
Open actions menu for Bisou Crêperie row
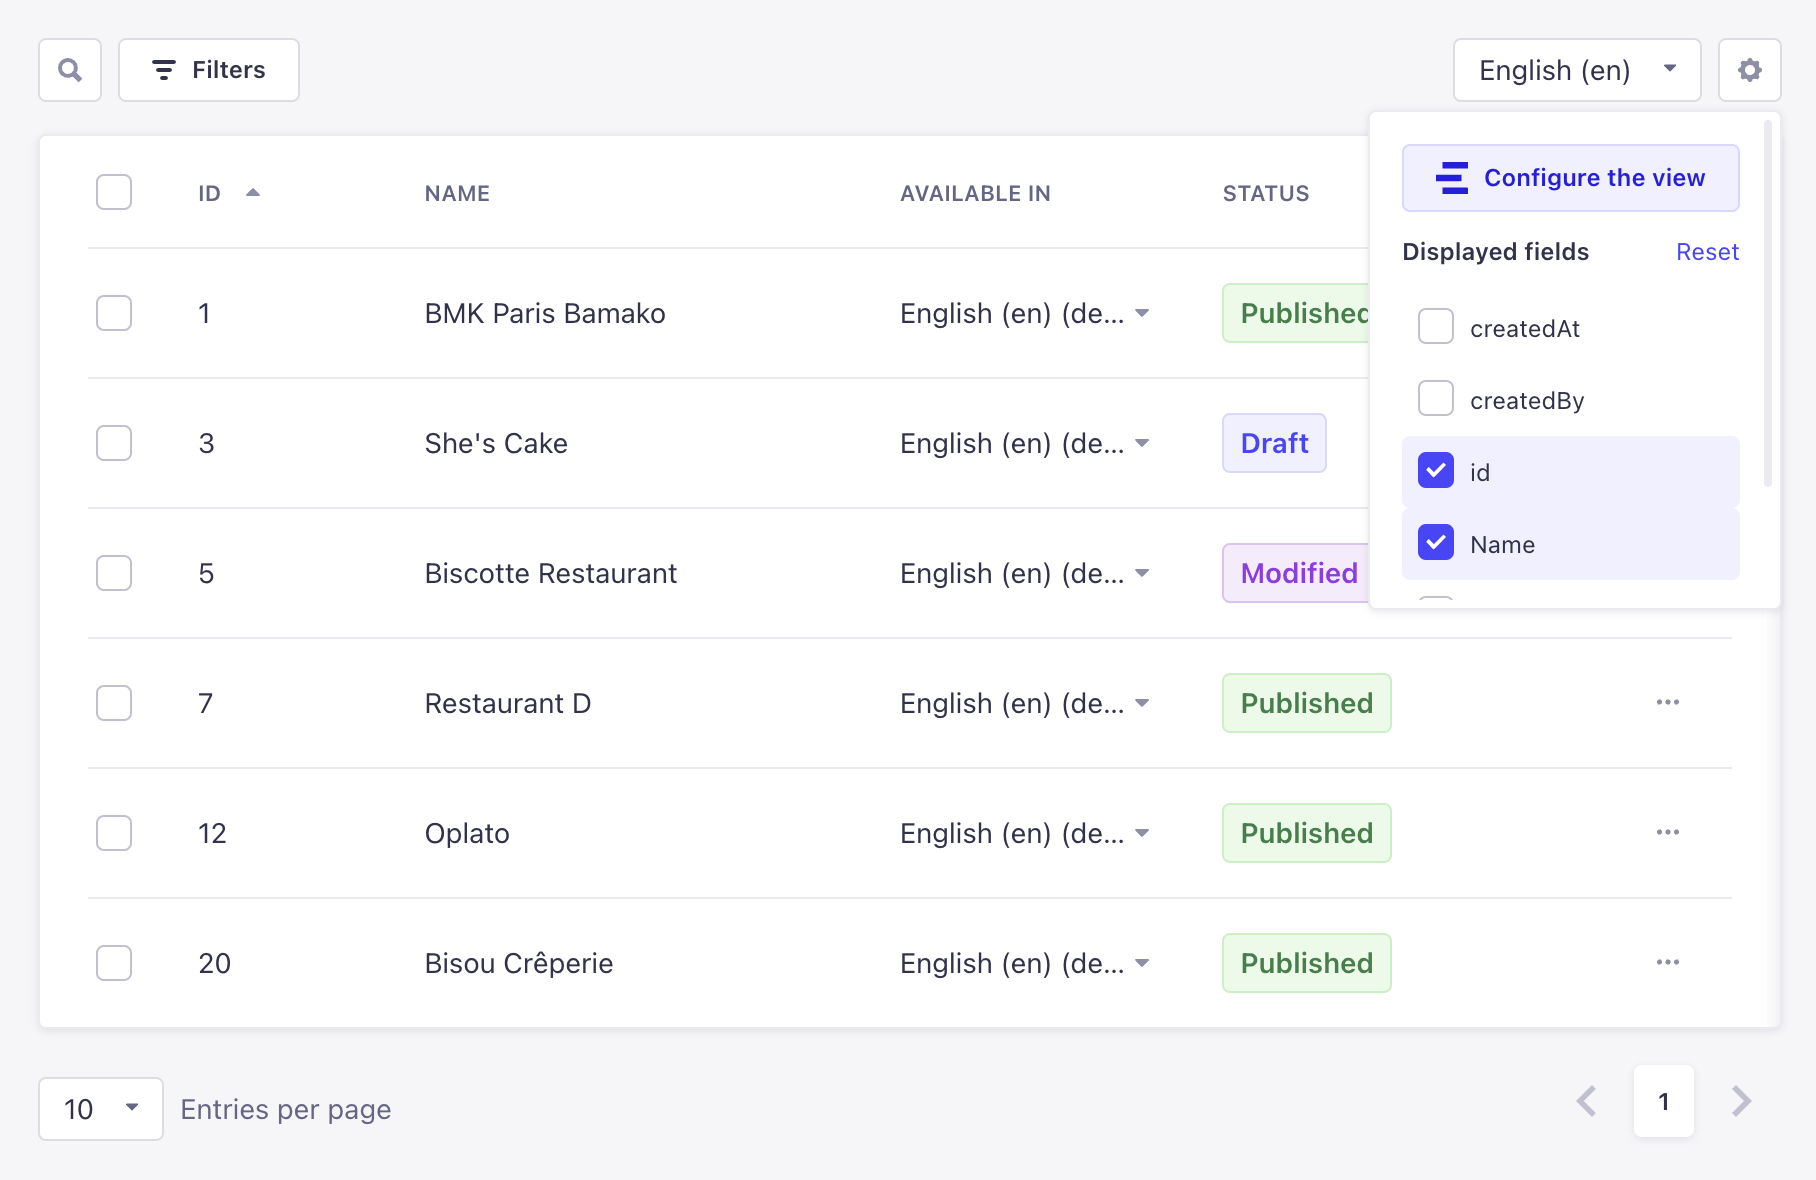(1666, 963)
